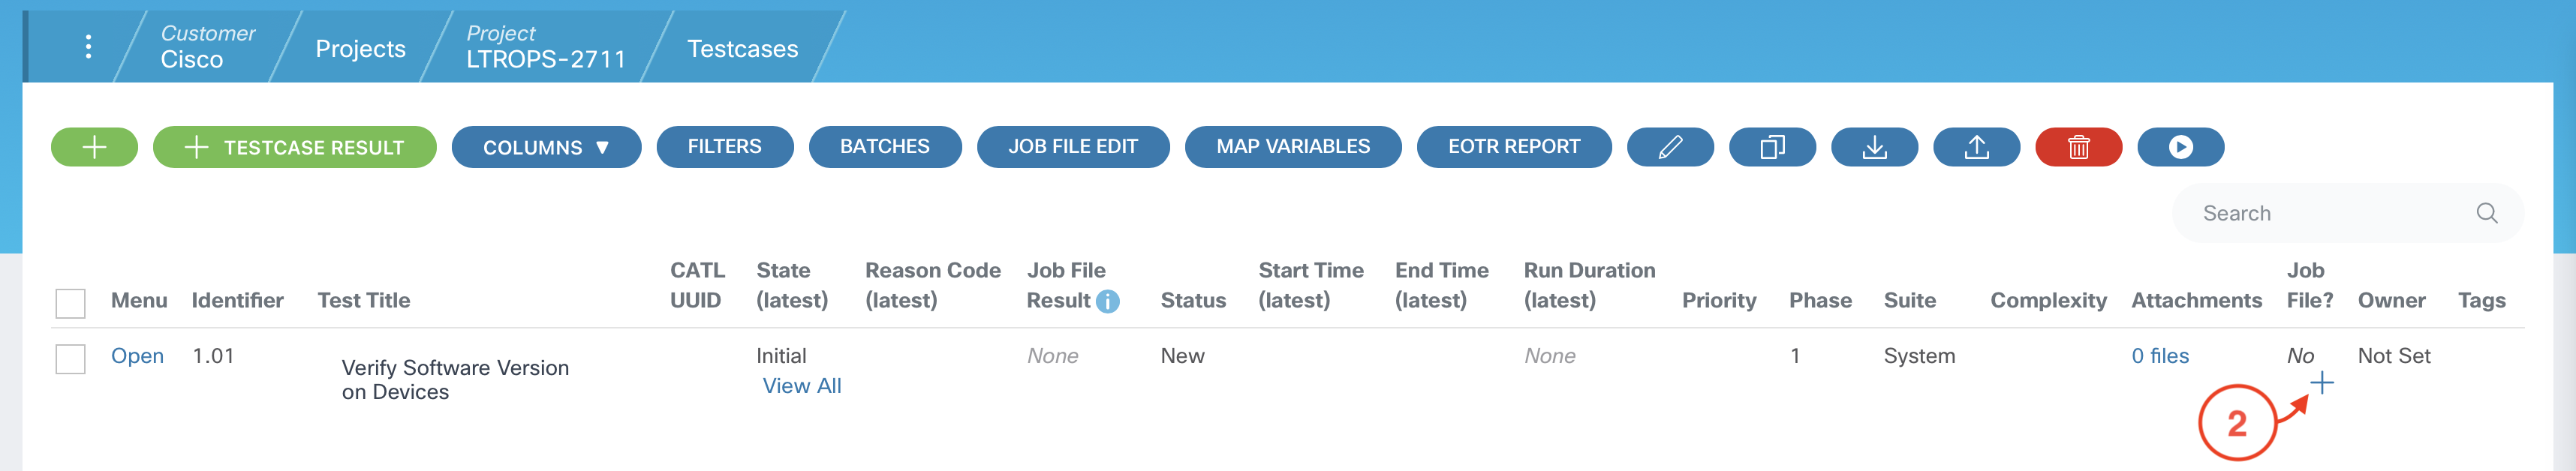Open the FILTERS panel
Viewport: 2576px width, 471px height.
724,147
